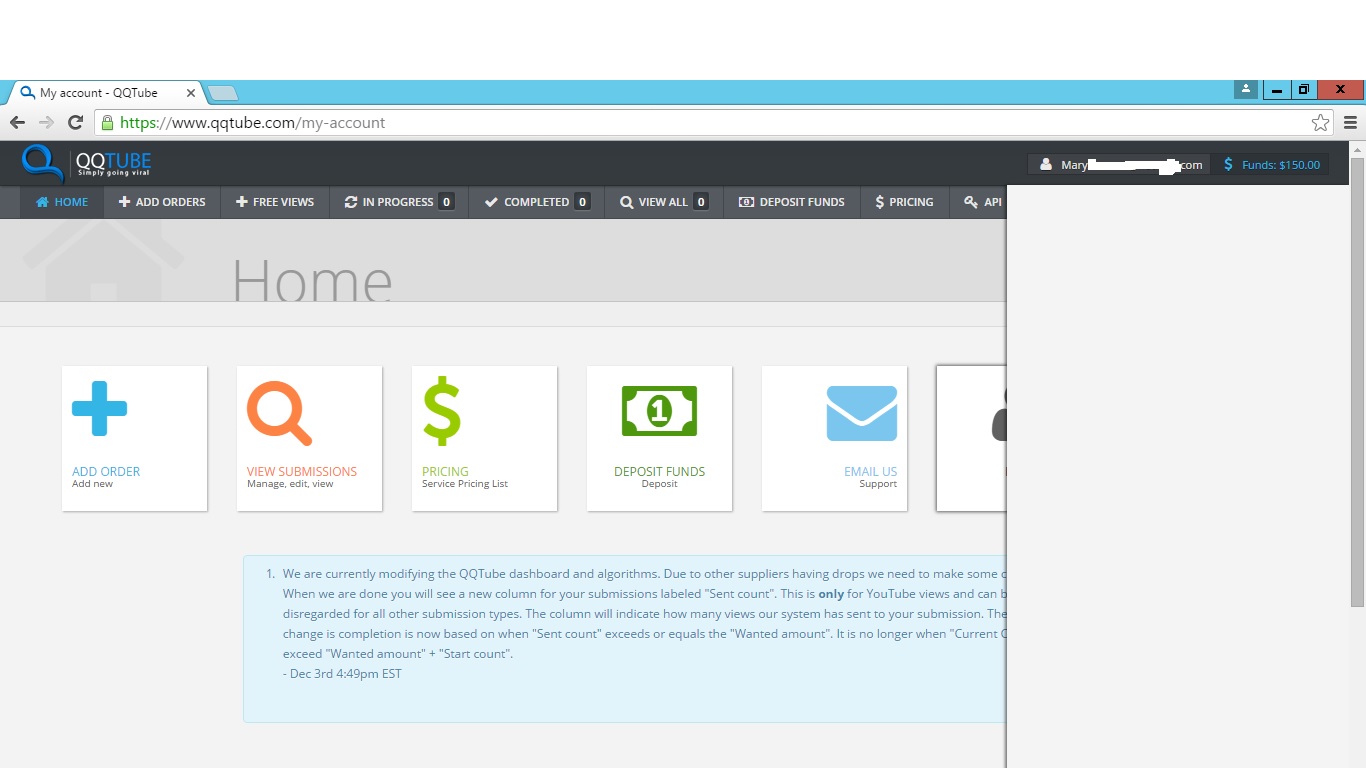Open a new browser tab
This screenshot has width=1366, height=768.
222,93
